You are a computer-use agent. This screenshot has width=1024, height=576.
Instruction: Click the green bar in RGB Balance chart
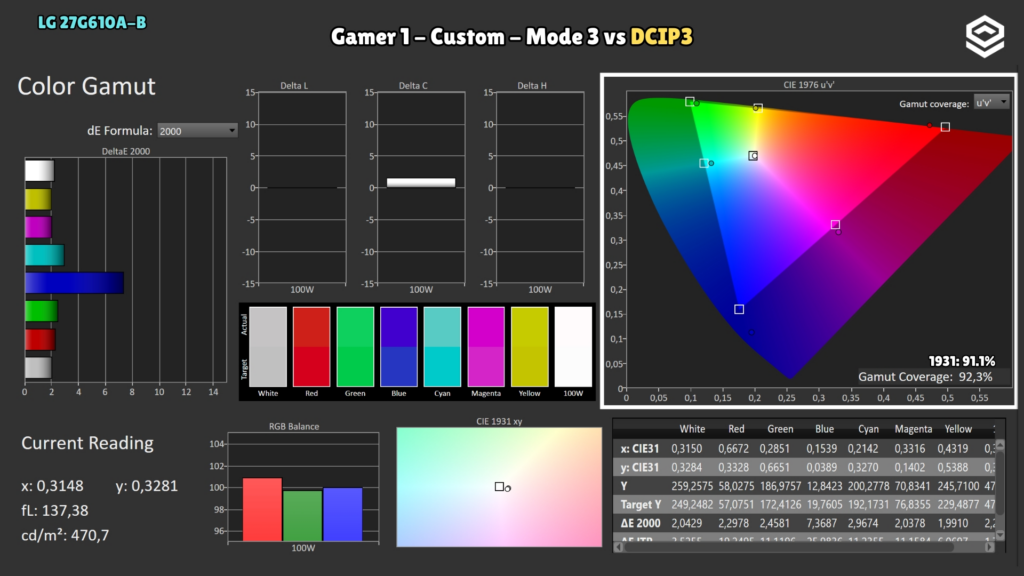tap(302, 516)
